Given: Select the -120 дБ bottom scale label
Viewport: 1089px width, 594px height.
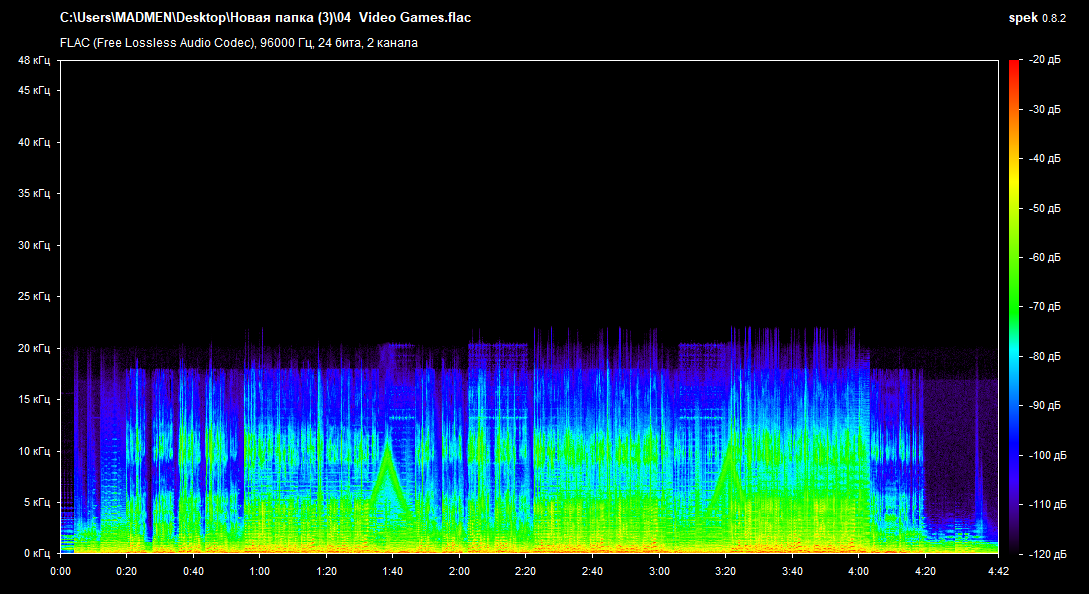Looking at the screenshot, I should pyautogui.click(x=1047, y=553).
